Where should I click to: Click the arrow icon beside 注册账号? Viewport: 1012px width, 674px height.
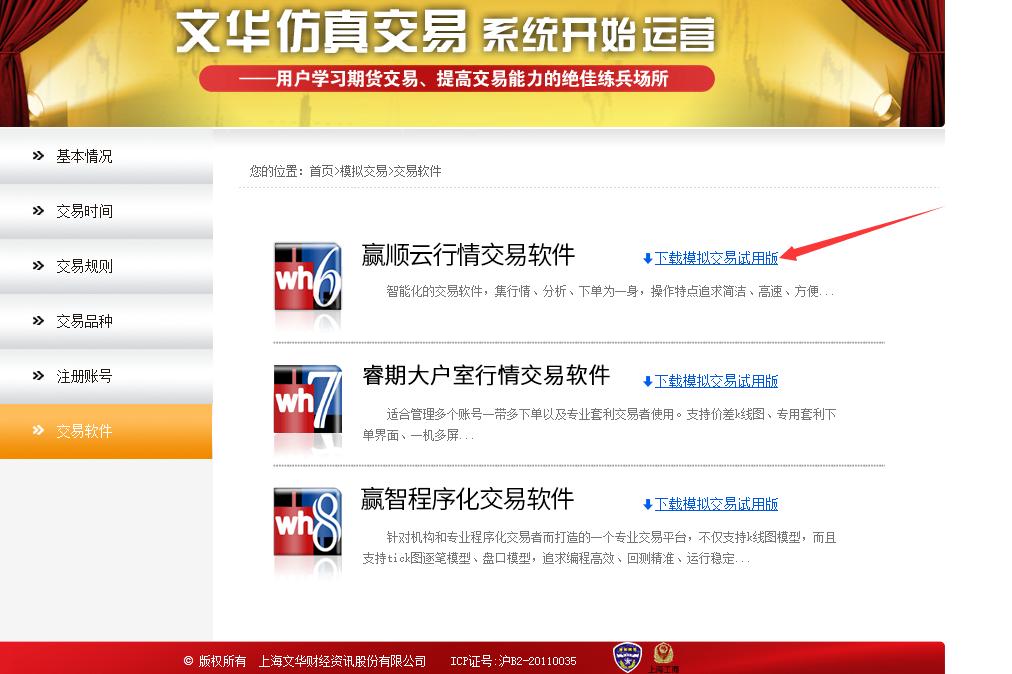(36, 376)
